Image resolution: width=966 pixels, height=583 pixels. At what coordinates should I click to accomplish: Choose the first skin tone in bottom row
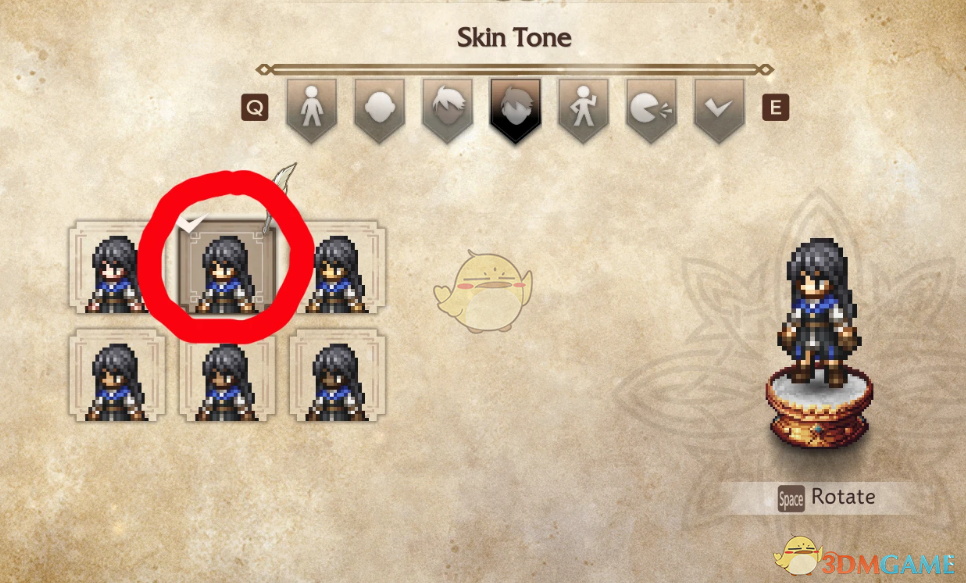(x=118, y=375)
